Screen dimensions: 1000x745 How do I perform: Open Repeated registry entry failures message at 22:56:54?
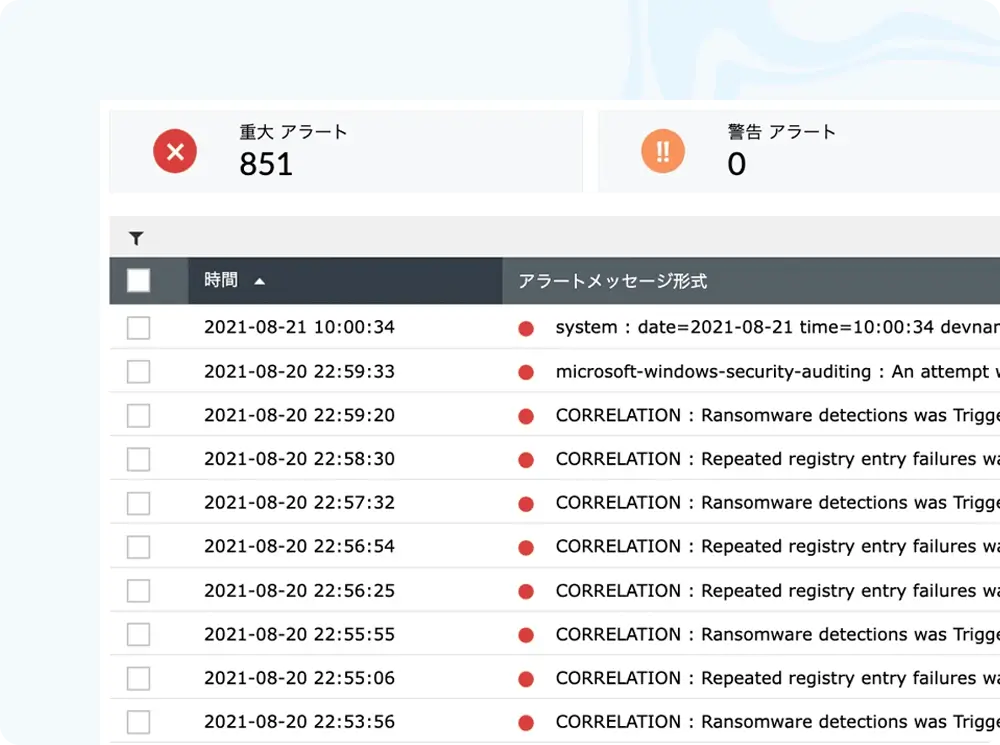[777, 547]
